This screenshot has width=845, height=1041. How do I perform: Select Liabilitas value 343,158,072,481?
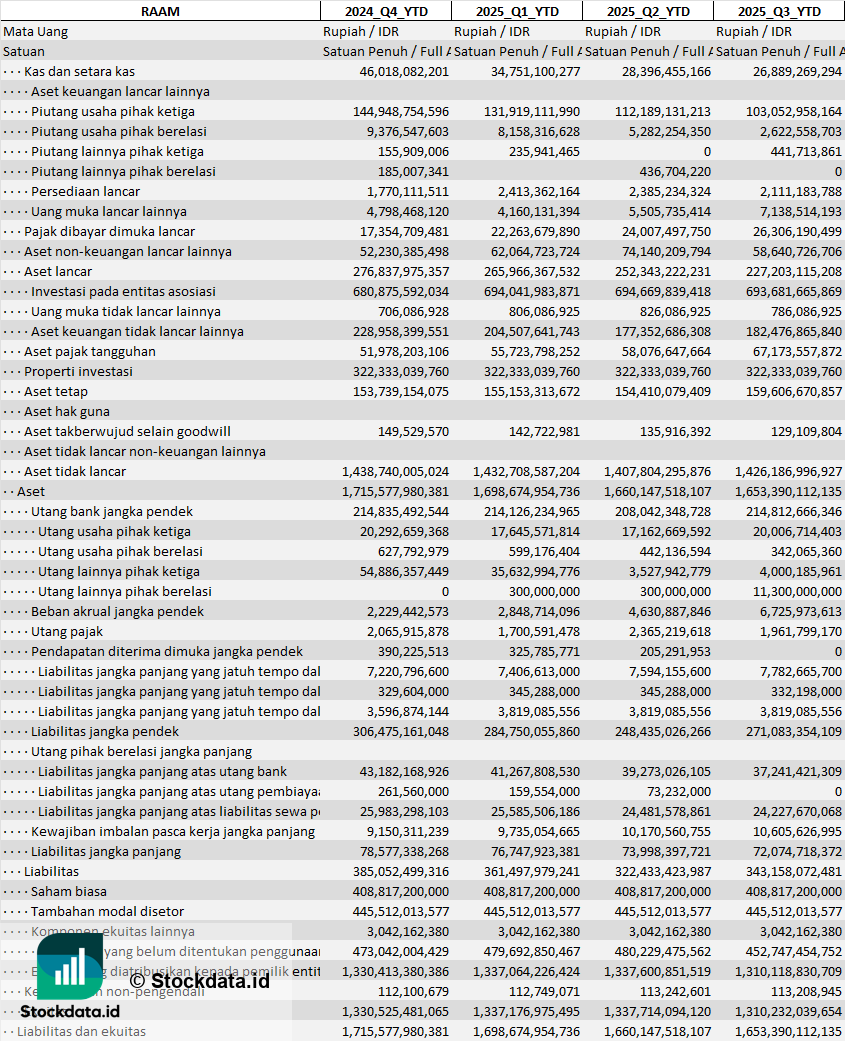pyautogui.click(x=794, y=872)
